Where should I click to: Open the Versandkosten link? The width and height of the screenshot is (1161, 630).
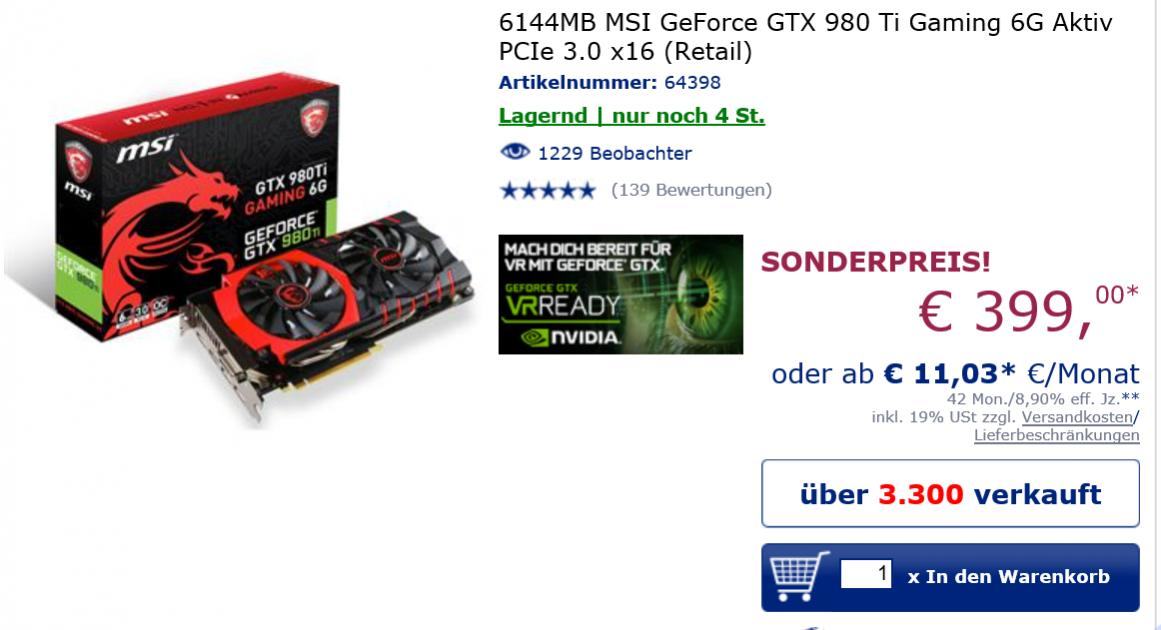pyautogui.click(x=1077, y=417)
